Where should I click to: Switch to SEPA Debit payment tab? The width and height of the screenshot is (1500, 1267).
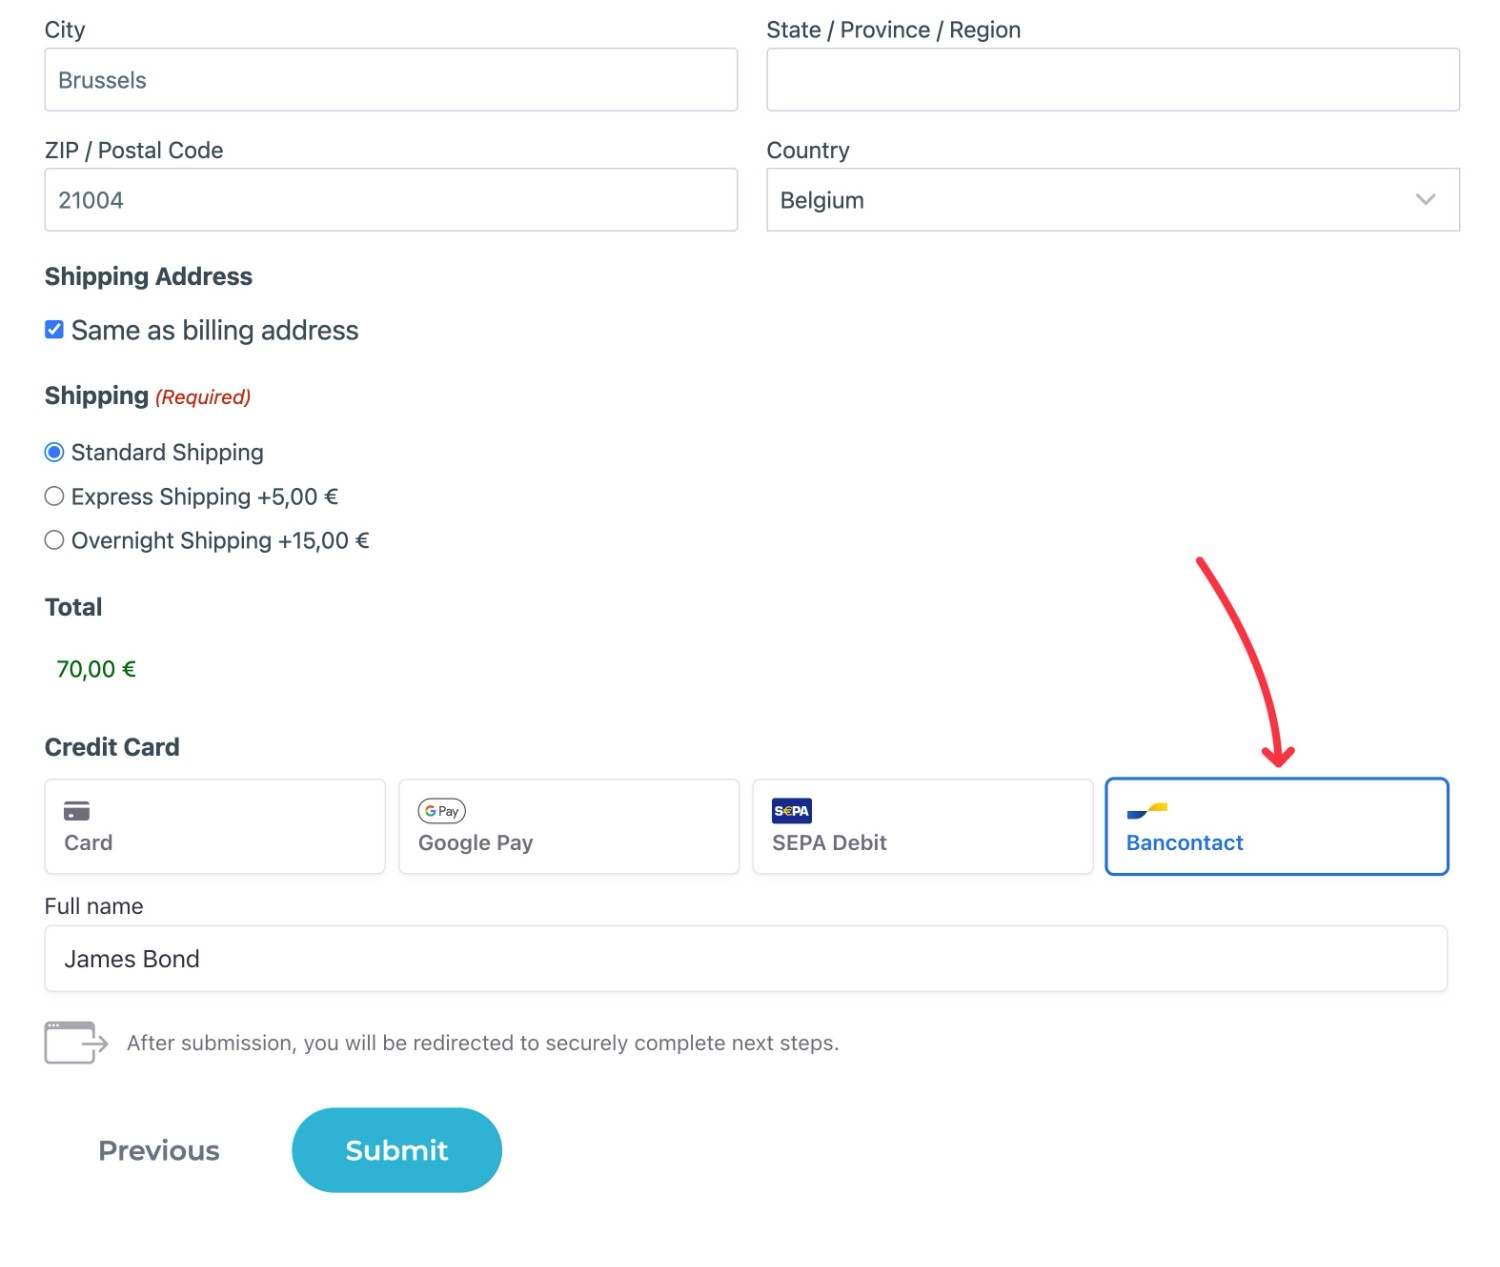[923, 827]
